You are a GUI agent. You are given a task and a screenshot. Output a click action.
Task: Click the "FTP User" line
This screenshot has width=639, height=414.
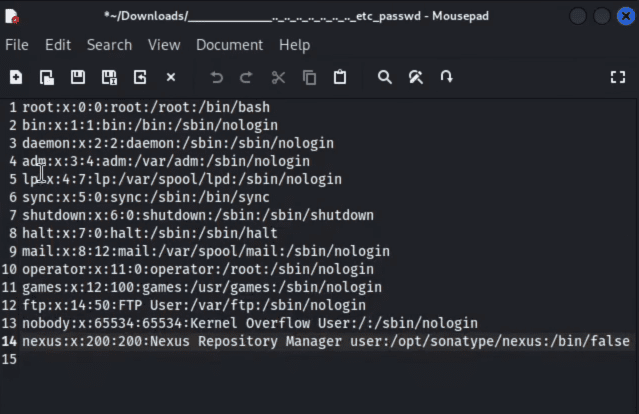[194, 305]
